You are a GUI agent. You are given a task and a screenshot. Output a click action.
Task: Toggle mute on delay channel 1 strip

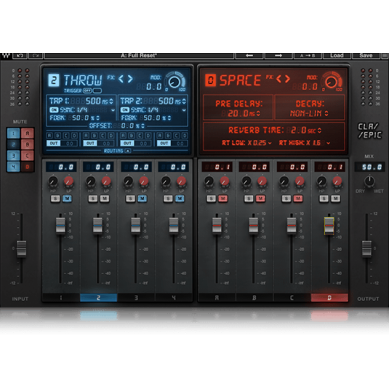point(67,199)
